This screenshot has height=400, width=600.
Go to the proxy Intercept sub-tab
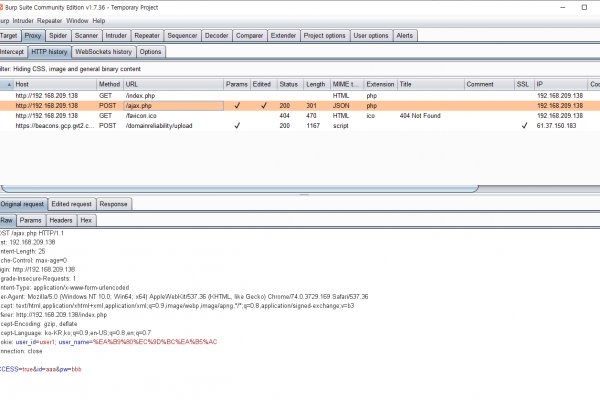pos(12,51)
